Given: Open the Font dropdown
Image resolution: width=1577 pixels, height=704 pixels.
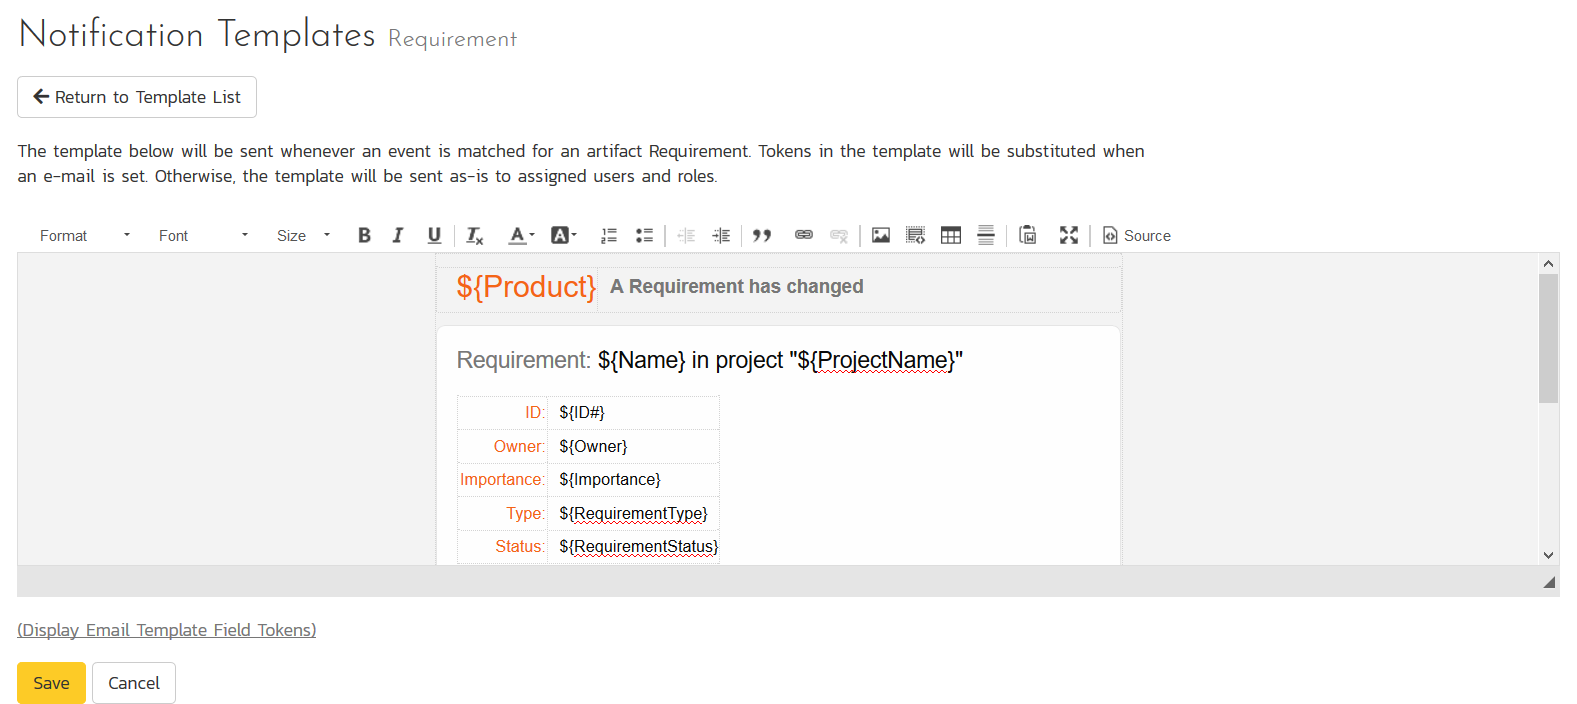Looking at the screenshot, I should click(x=203, y=236).
